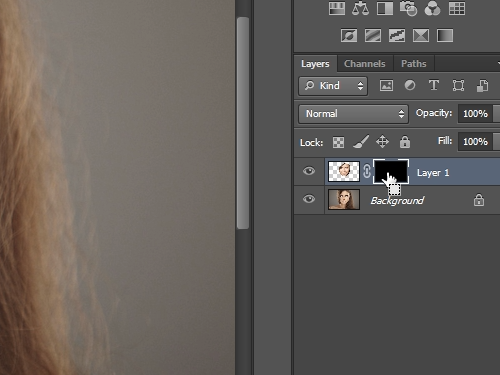Add a Photo Filter adjustment (camera icon)
The width and height of the screenshot is (500, 375).
[x=409, y=8]
